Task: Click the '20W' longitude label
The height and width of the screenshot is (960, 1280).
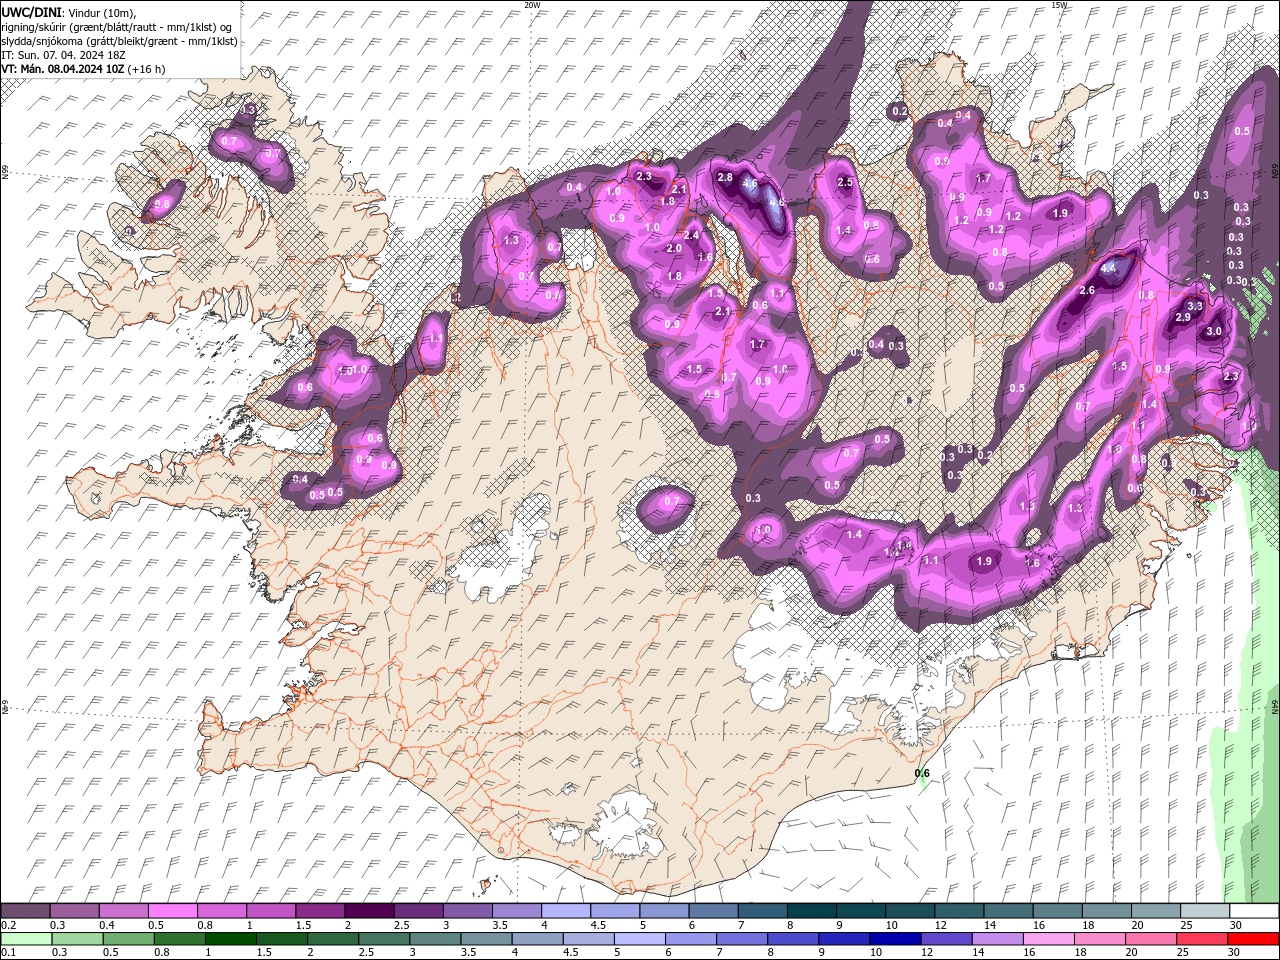Action: click(x=532, y=5)
